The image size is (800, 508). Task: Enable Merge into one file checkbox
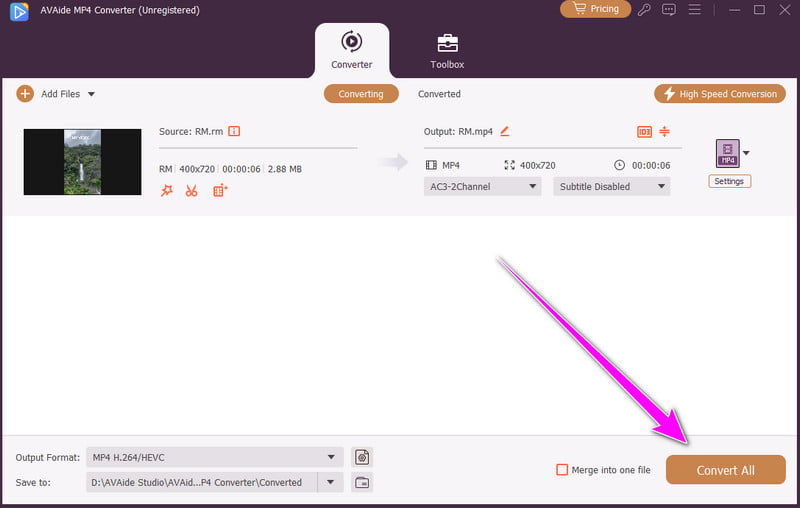[563, 470]
